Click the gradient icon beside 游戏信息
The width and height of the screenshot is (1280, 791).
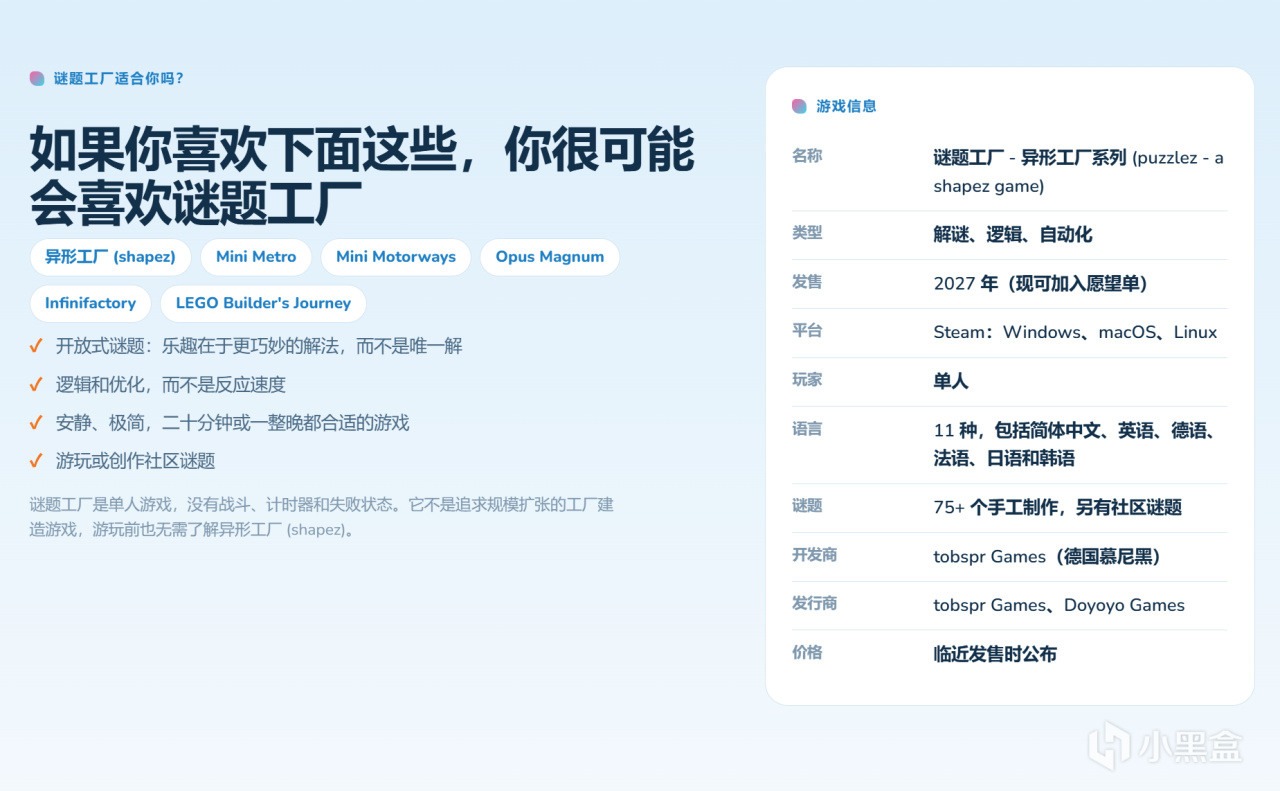[799, 106]
